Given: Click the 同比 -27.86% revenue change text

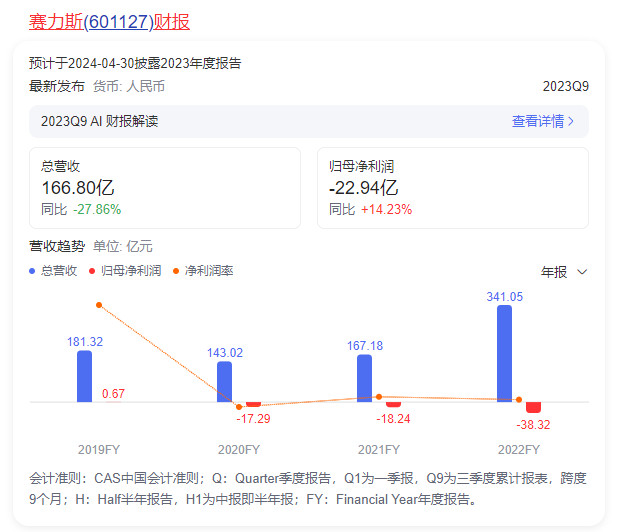Looking at the screenshot, I should click(81, 209).
